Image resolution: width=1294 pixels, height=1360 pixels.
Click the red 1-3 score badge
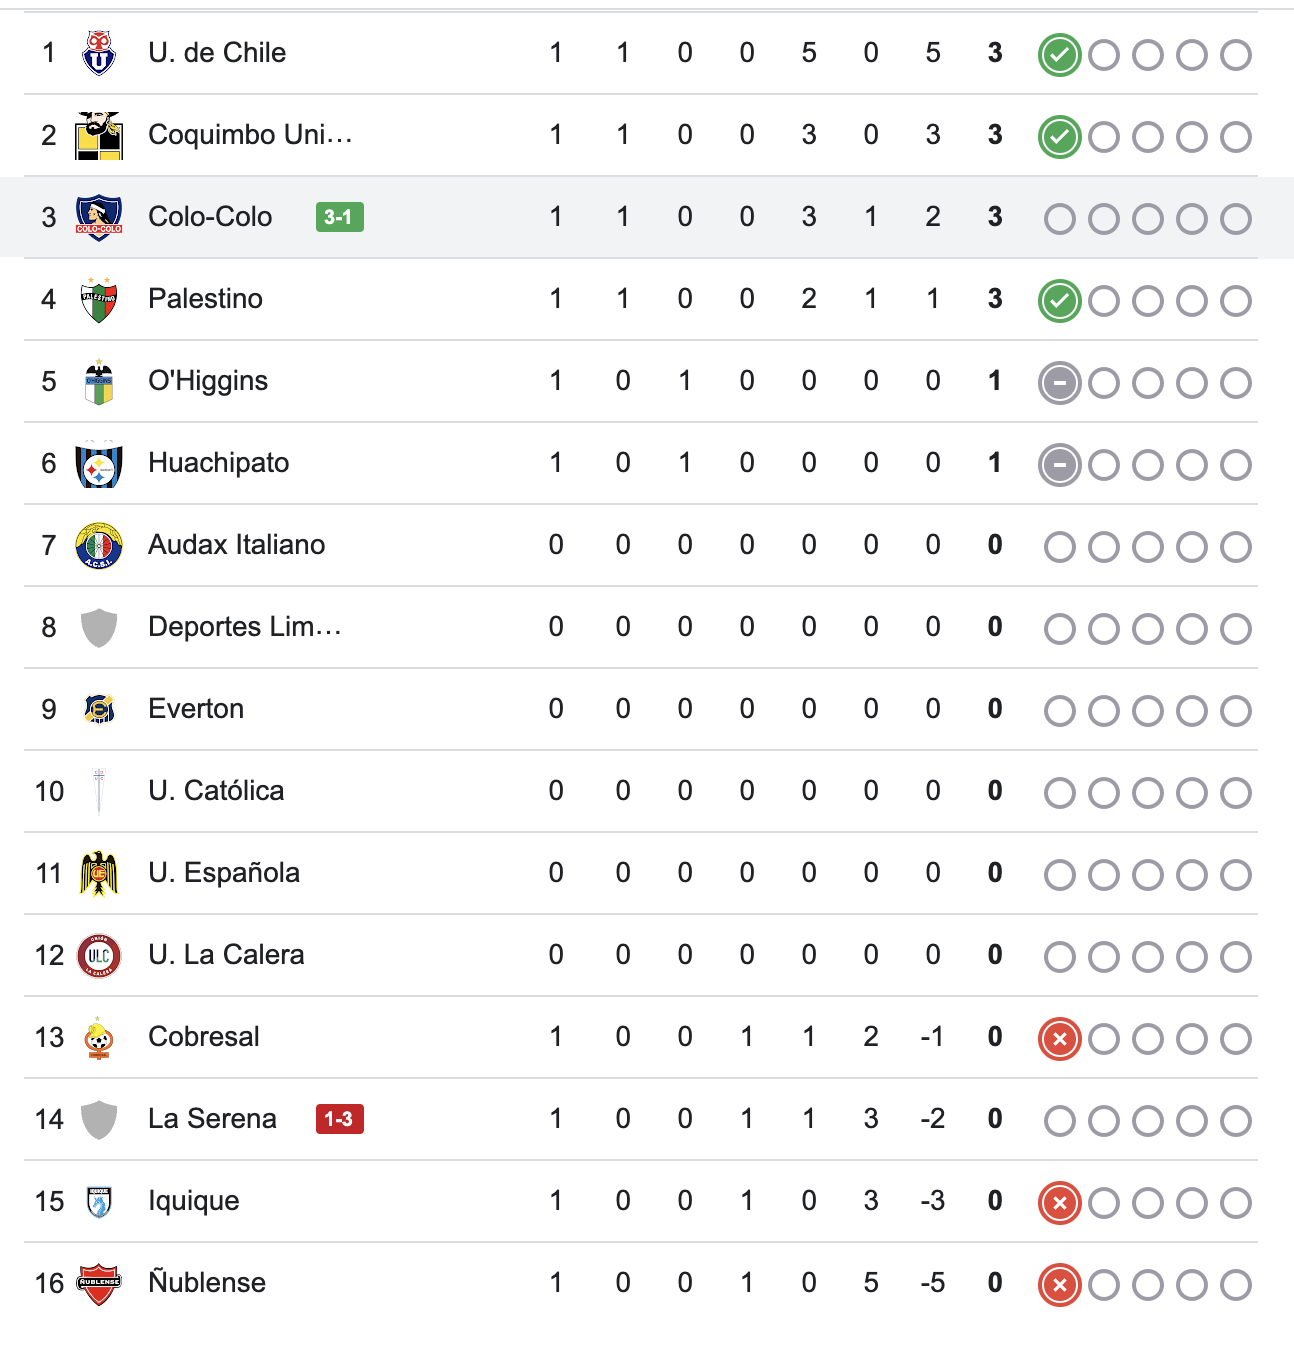point(339,1119)
